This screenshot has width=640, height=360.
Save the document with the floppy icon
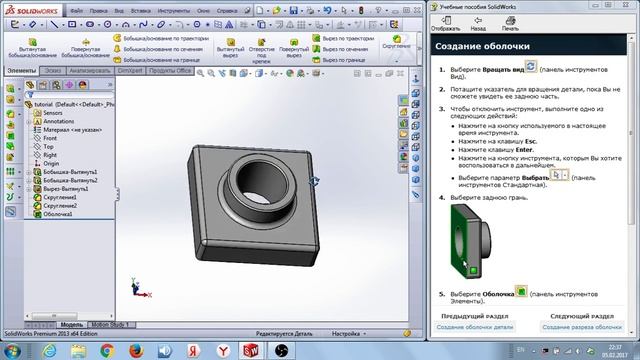293,10
